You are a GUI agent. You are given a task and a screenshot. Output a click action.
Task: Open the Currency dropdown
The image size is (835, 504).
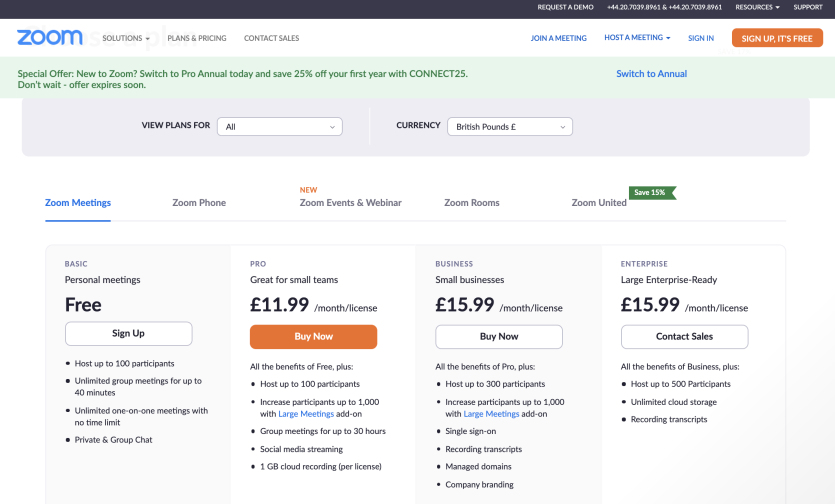coord(510,127)
